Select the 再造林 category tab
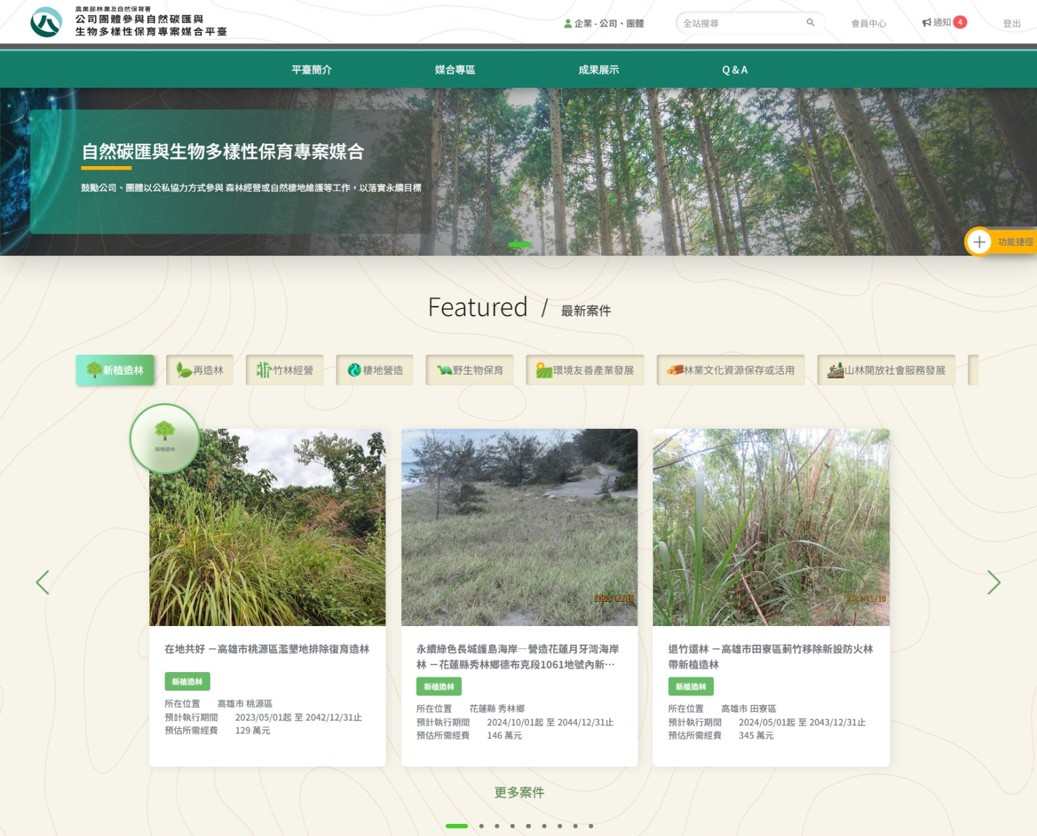Screen dimensions: 1037x836 pyautogui.click(x=200, y=370)
